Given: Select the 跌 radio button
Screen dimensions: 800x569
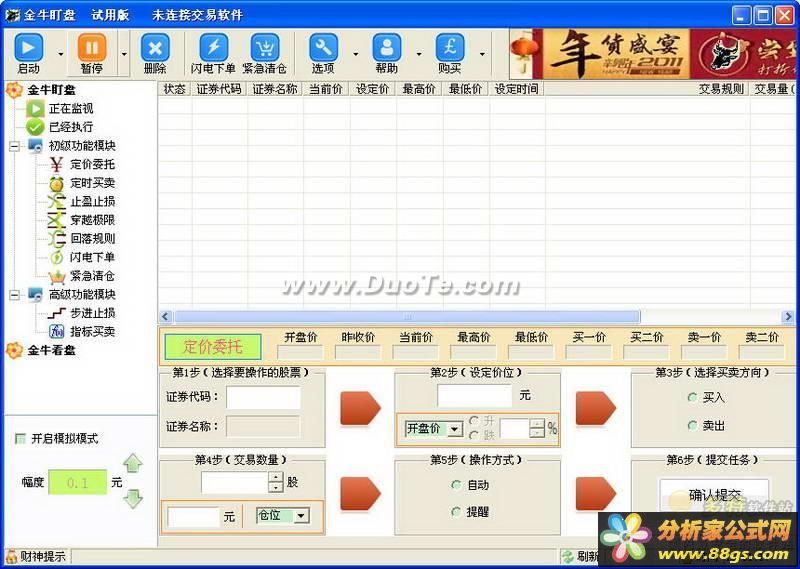Looking at the screenshot, I should coord(474,435).
